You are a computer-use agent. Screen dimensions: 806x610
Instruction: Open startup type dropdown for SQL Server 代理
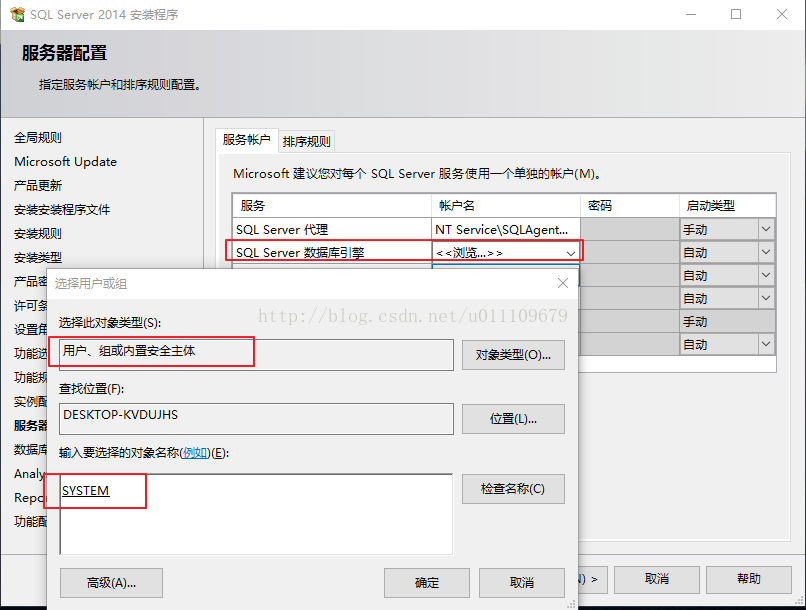(766, 229)
